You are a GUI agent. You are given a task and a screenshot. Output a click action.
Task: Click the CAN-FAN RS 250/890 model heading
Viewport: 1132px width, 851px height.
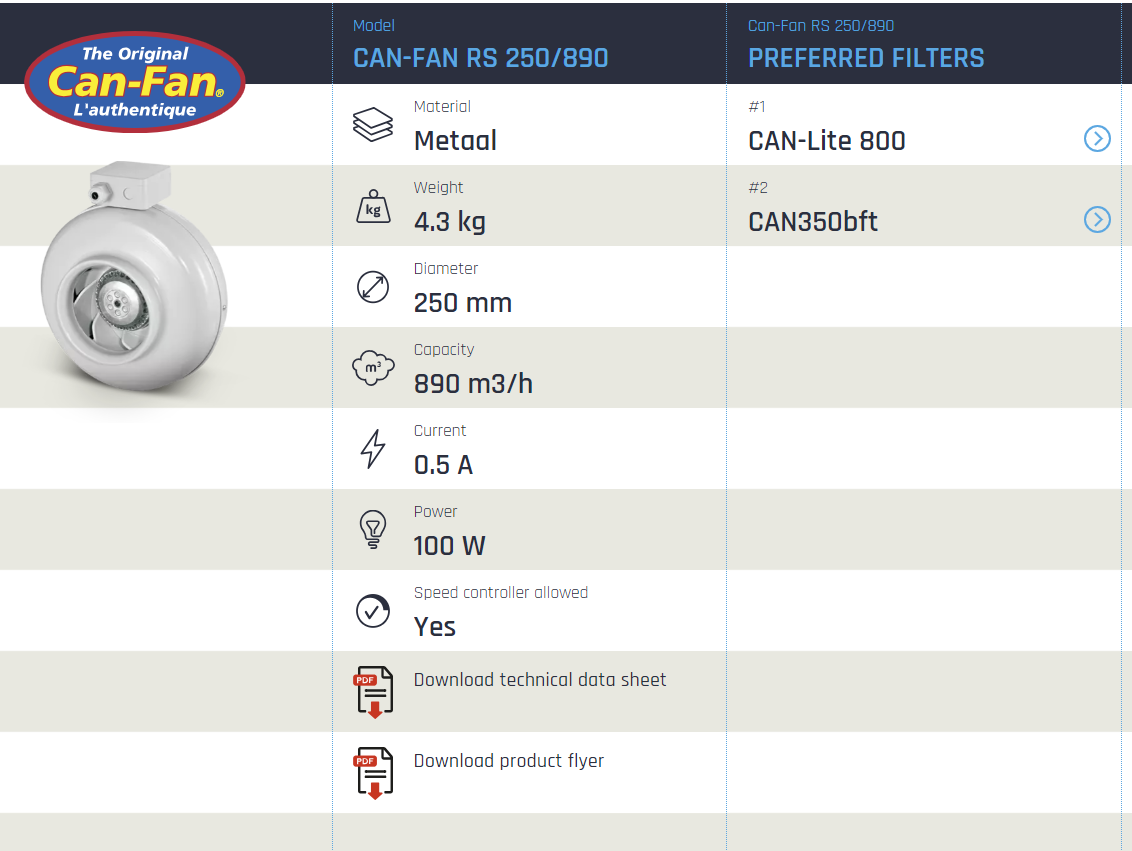point(481,58)
